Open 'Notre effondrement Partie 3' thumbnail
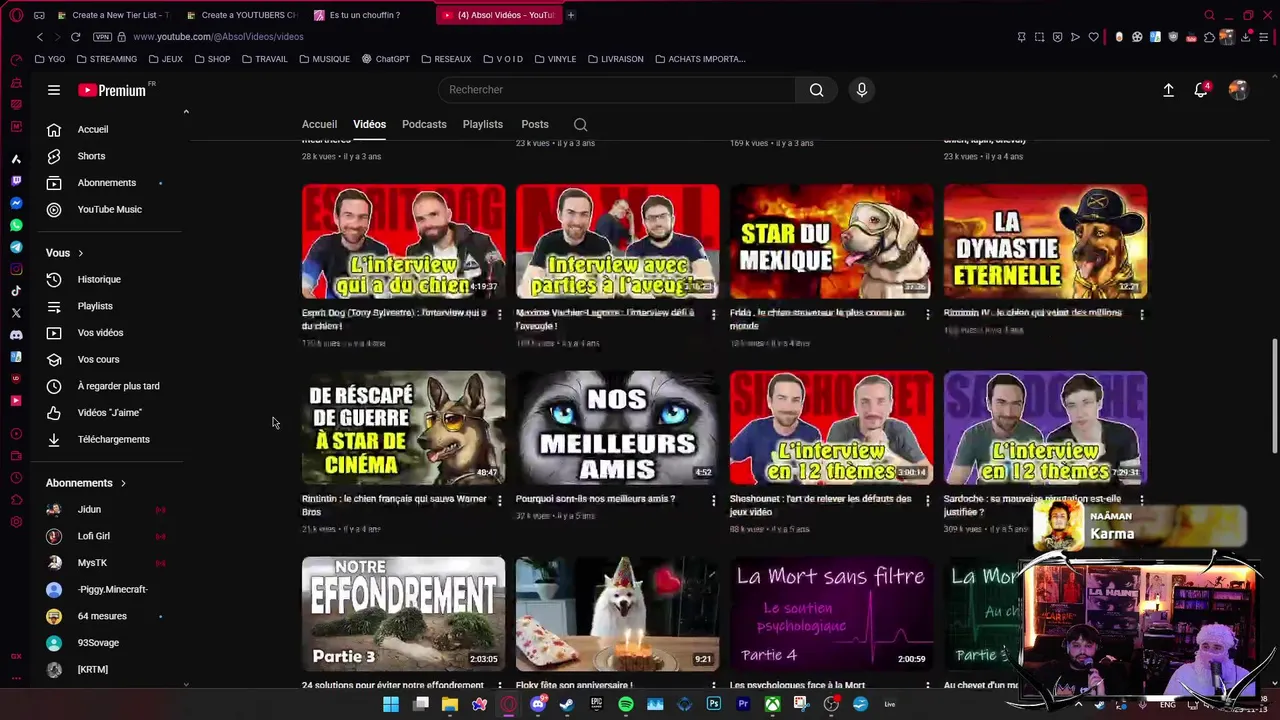Viewport: 1280px width, 720px height. (x=404, y=614)
